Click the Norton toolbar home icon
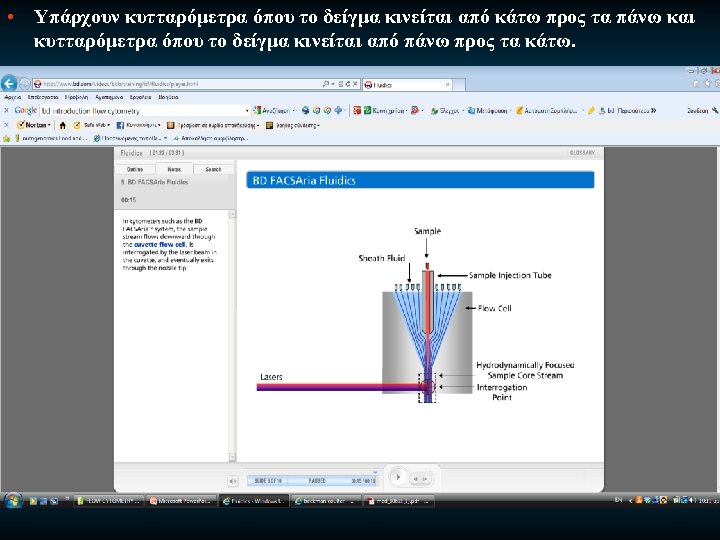The image size is (720, 540). [63, 125]
